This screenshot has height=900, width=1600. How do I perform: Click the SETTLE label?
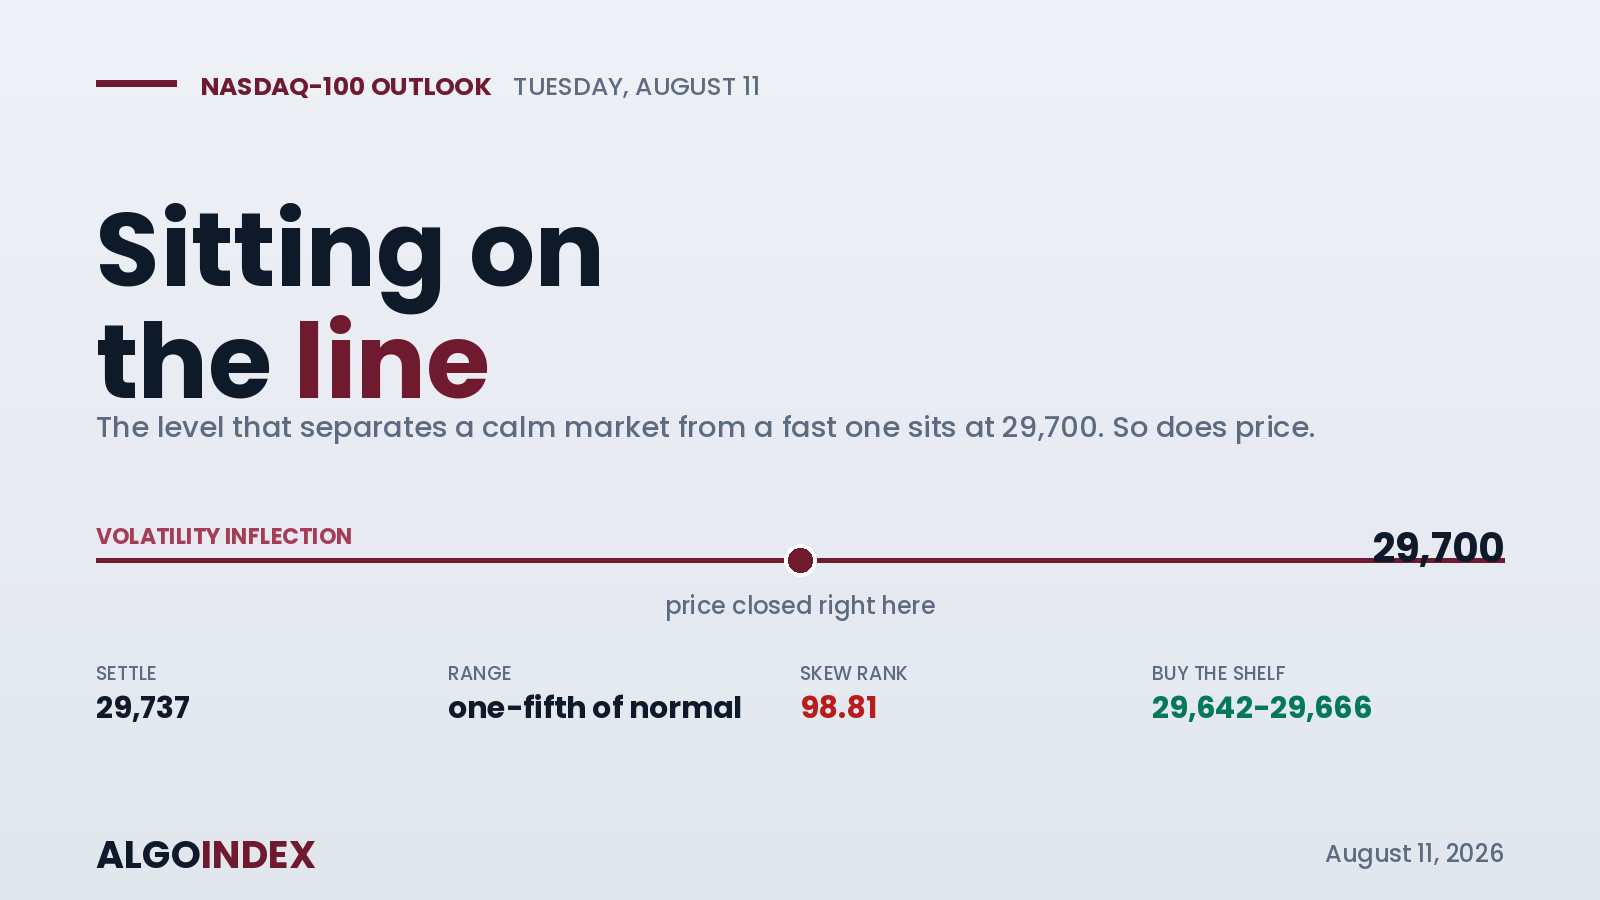[126, 674]
